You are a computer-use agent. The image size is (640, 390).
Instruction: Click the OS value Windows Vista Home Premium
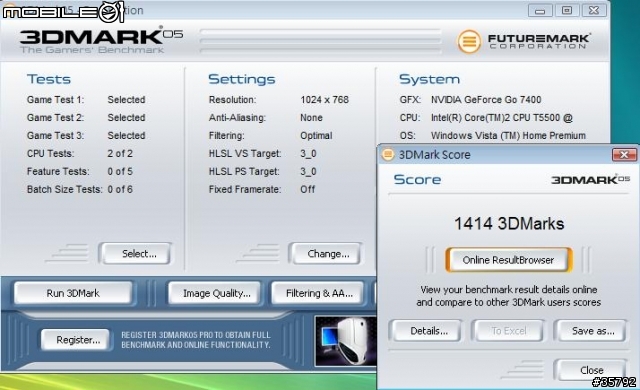[x=508, y=135]
